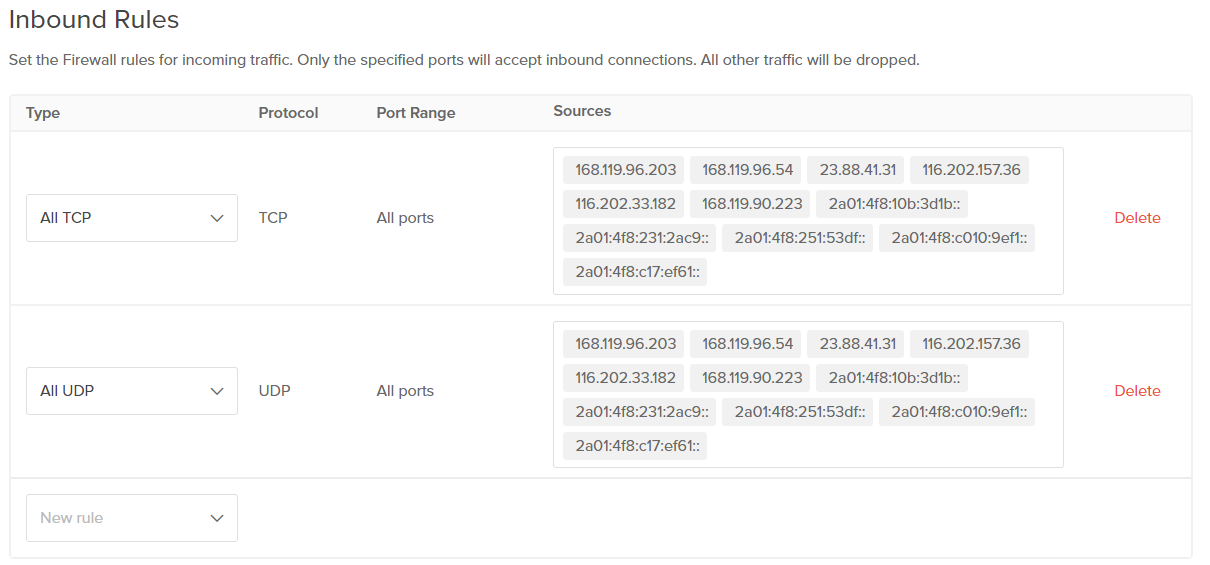Select 116.202.157.36 tag in TCP rule
Screen dimensions: 1210x565
click(x=970, y=170)
